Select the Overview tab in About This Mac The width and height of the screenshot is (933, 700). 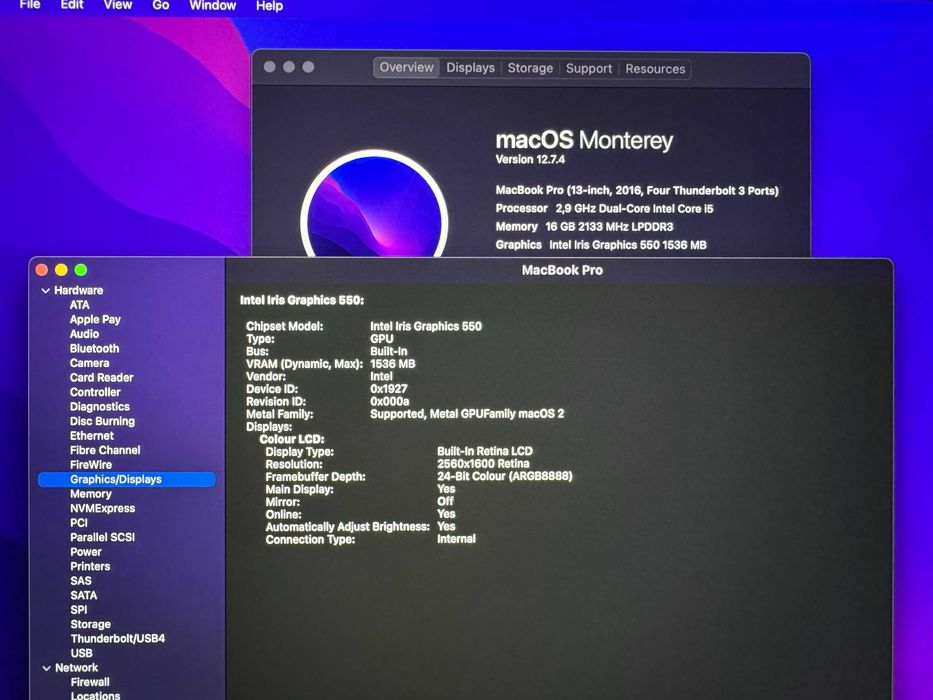(406, 67)
